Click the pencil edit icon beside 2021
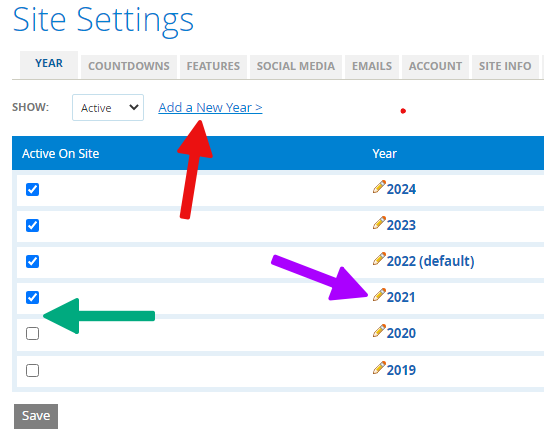Image resolution: width=544 pixels, height=440 pixels. pyautogui.click(x=379, y=295)
